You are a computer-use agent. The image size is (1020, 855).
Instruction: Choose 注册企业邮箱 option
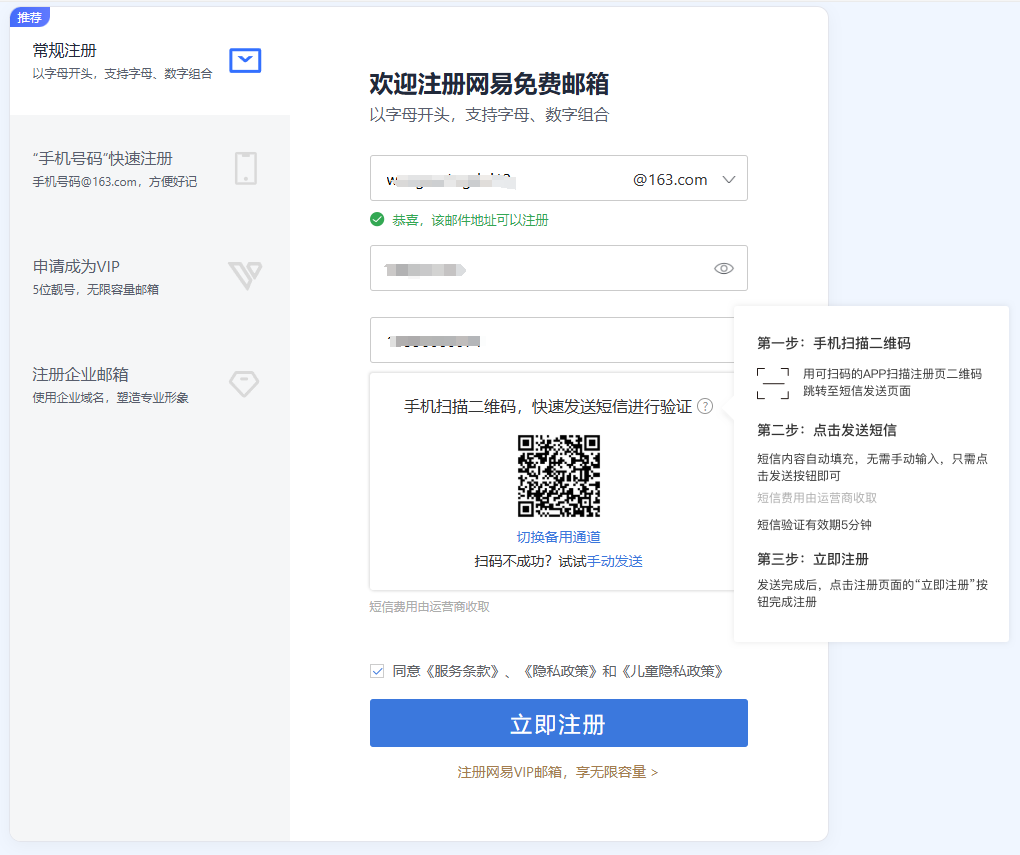150,385
